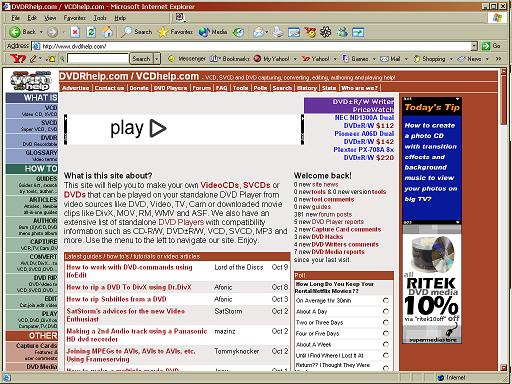Open the Favorites star toolbar button

(175, 32)
